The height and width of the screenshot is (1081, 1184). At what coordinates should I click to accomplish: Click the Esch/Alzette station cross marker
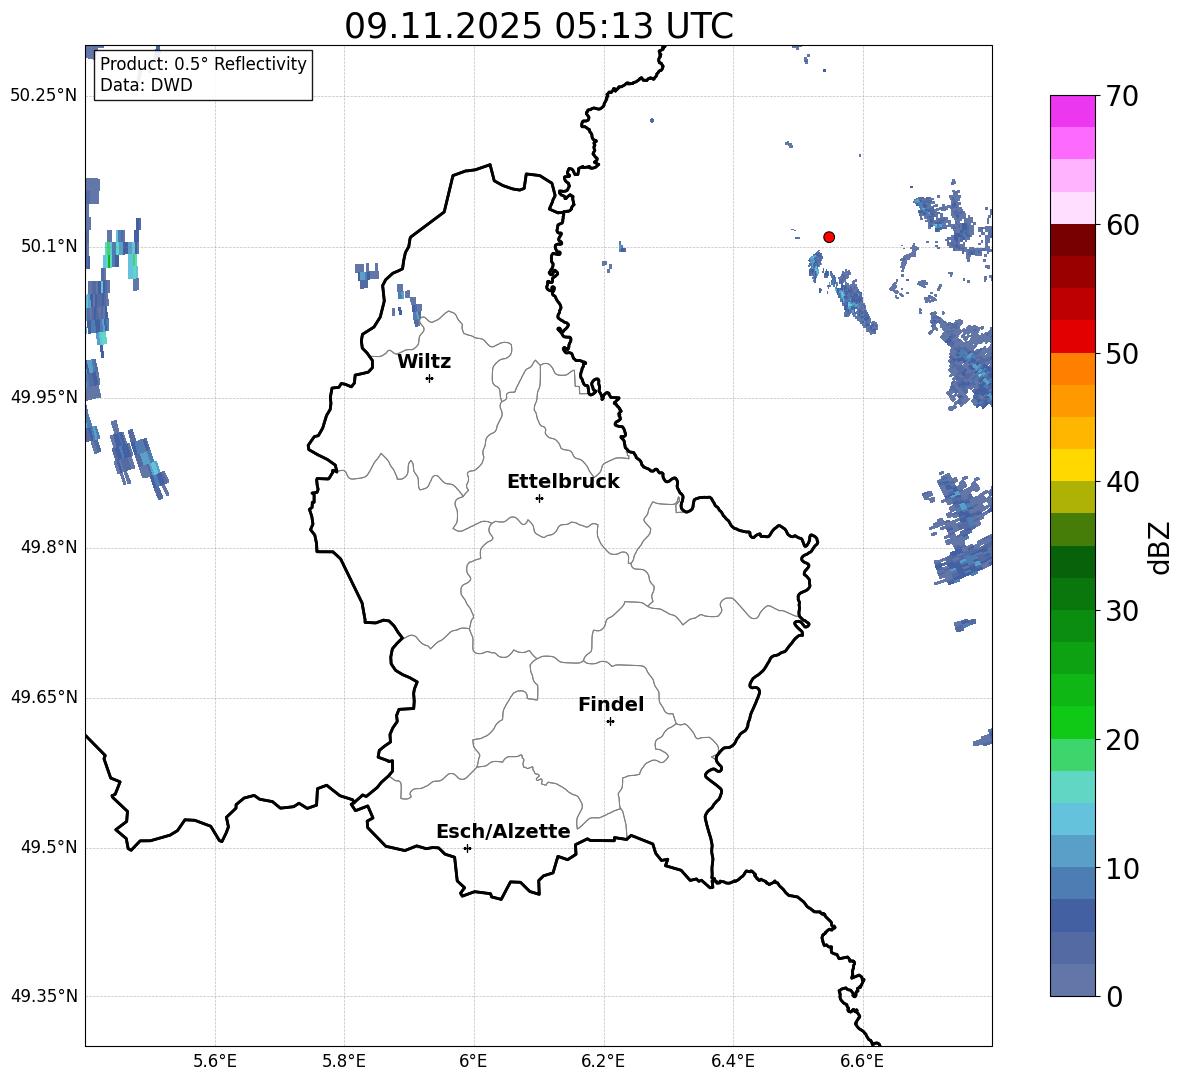pyautogui.click(x=467, y=848)
